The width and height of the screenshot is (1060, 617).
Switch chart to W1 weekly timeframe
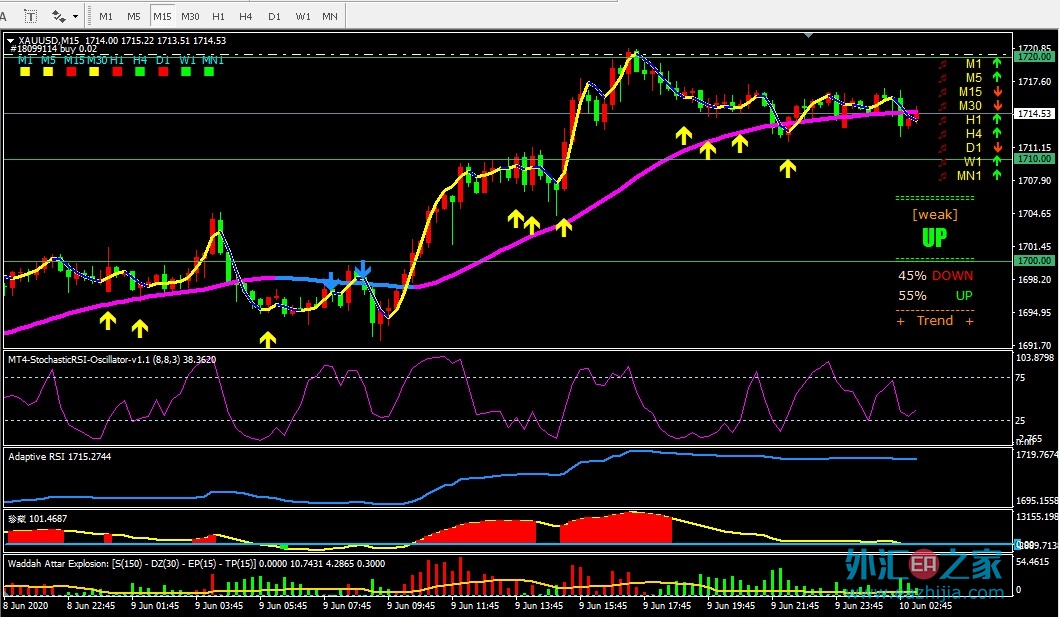302,16
